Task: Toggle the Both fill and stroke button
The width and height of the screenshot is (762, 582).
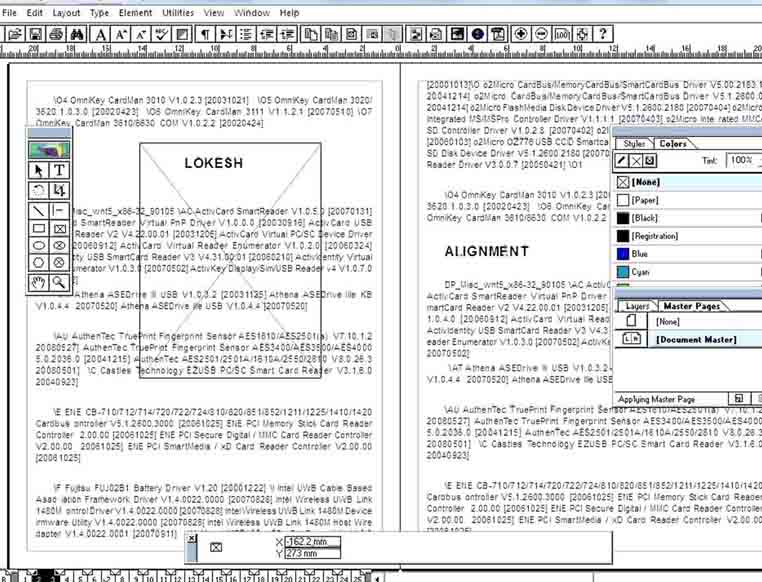Action: [650, 160]
